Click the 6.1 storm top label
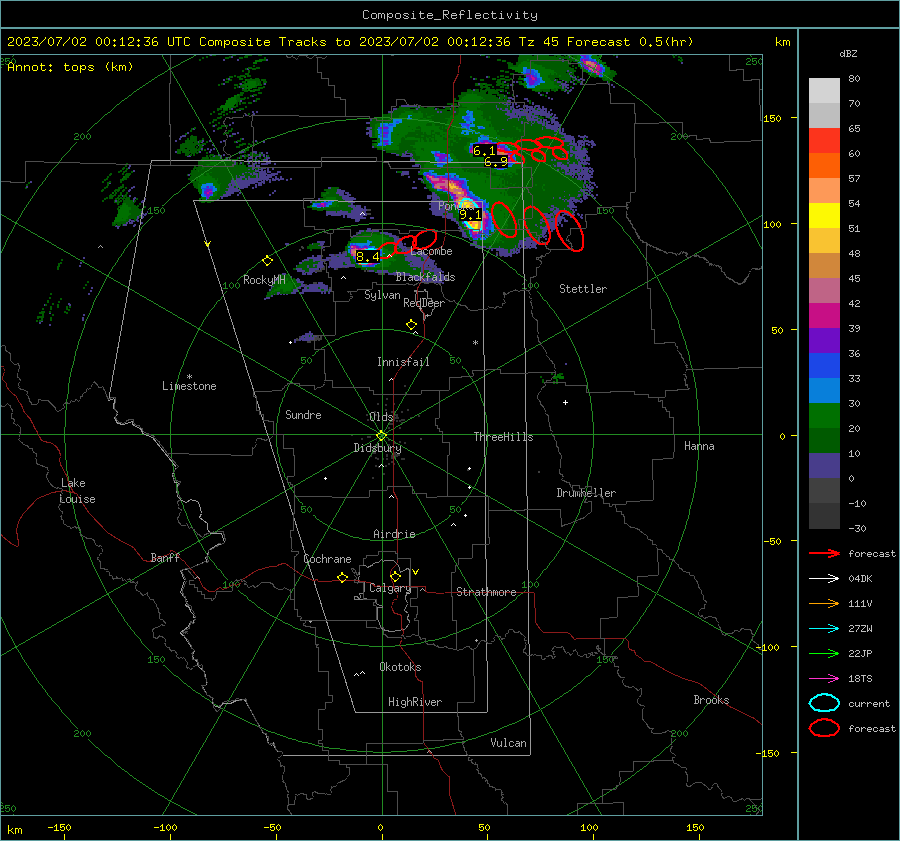The image size is (900, 841). (484, 150)
